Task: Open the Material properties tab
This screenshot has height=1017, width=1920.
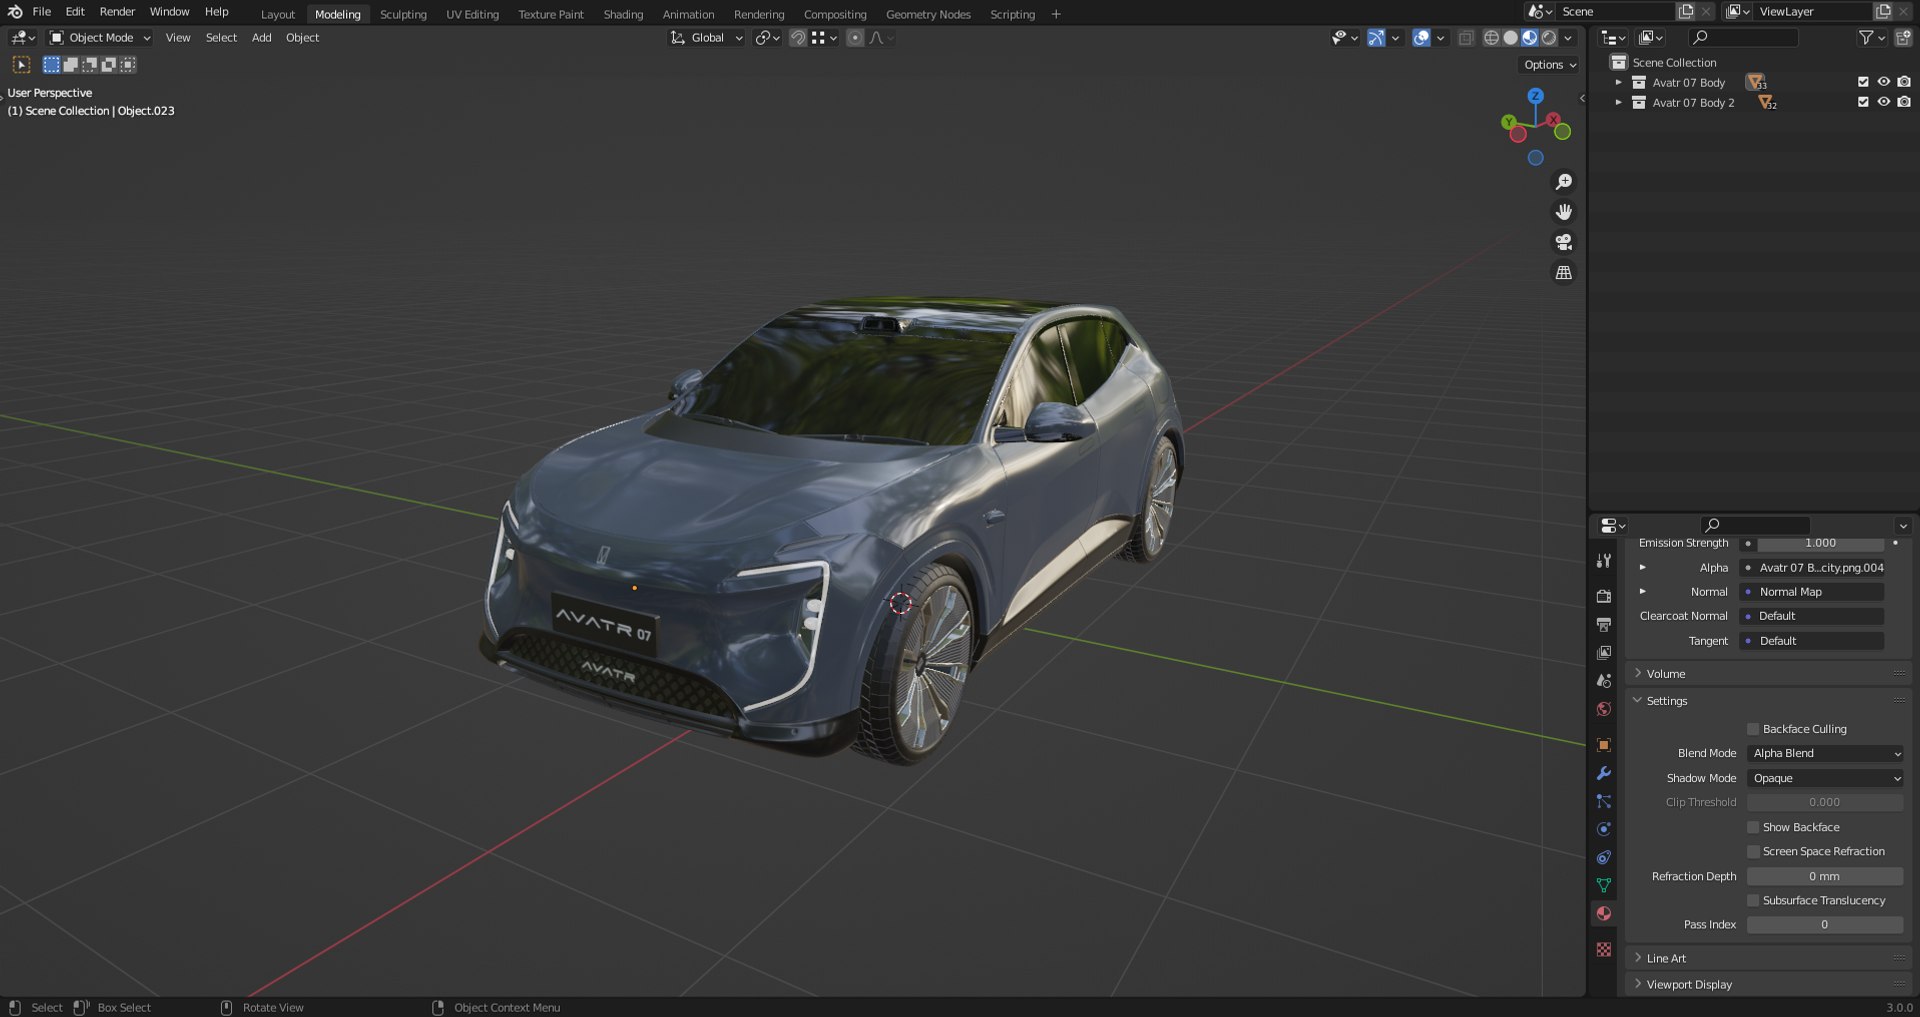Action: (x=1604, y=913)
